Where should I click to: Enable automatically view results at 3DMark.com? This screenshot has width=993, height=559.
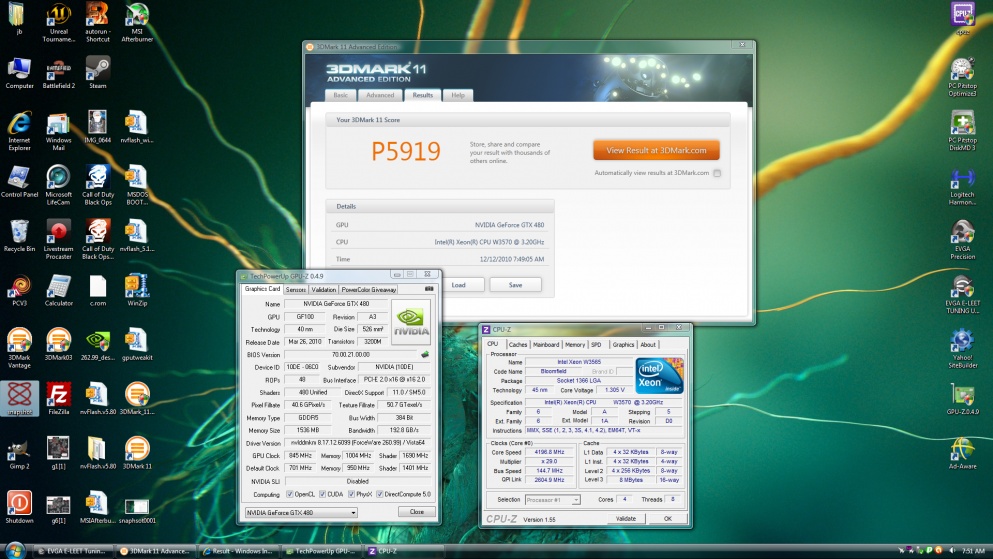pyautogui.click(x=717, y=173)
